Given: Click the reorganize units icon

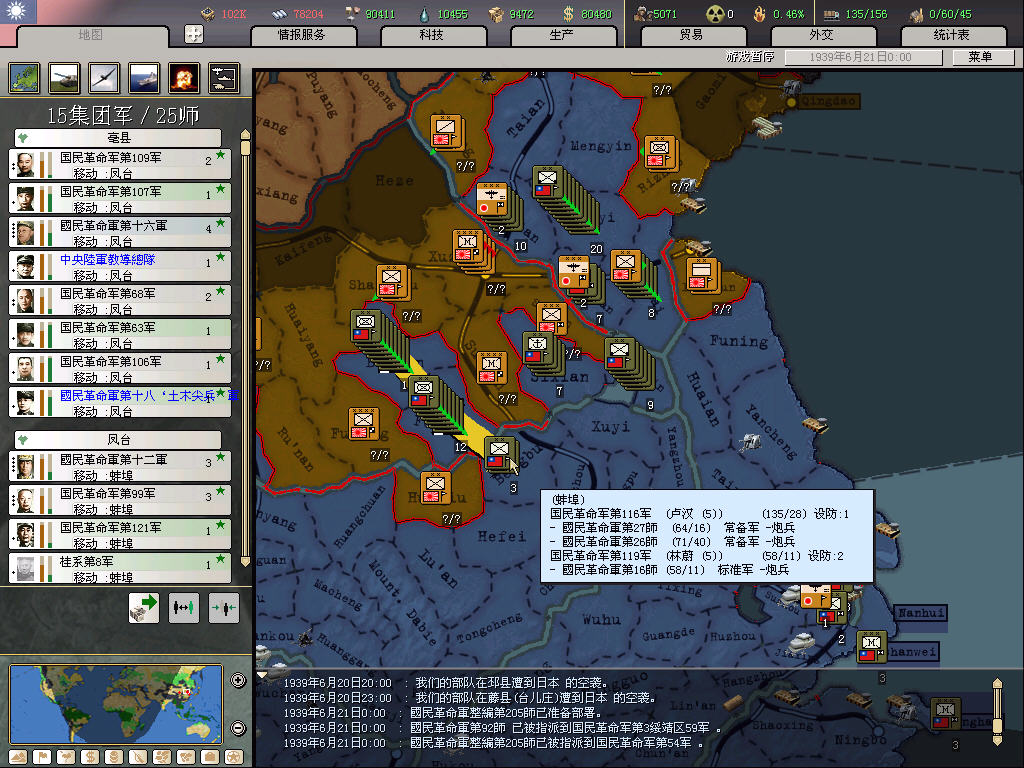Looking at the screenshot, I should pyautogui.click(x=184, y=607).
